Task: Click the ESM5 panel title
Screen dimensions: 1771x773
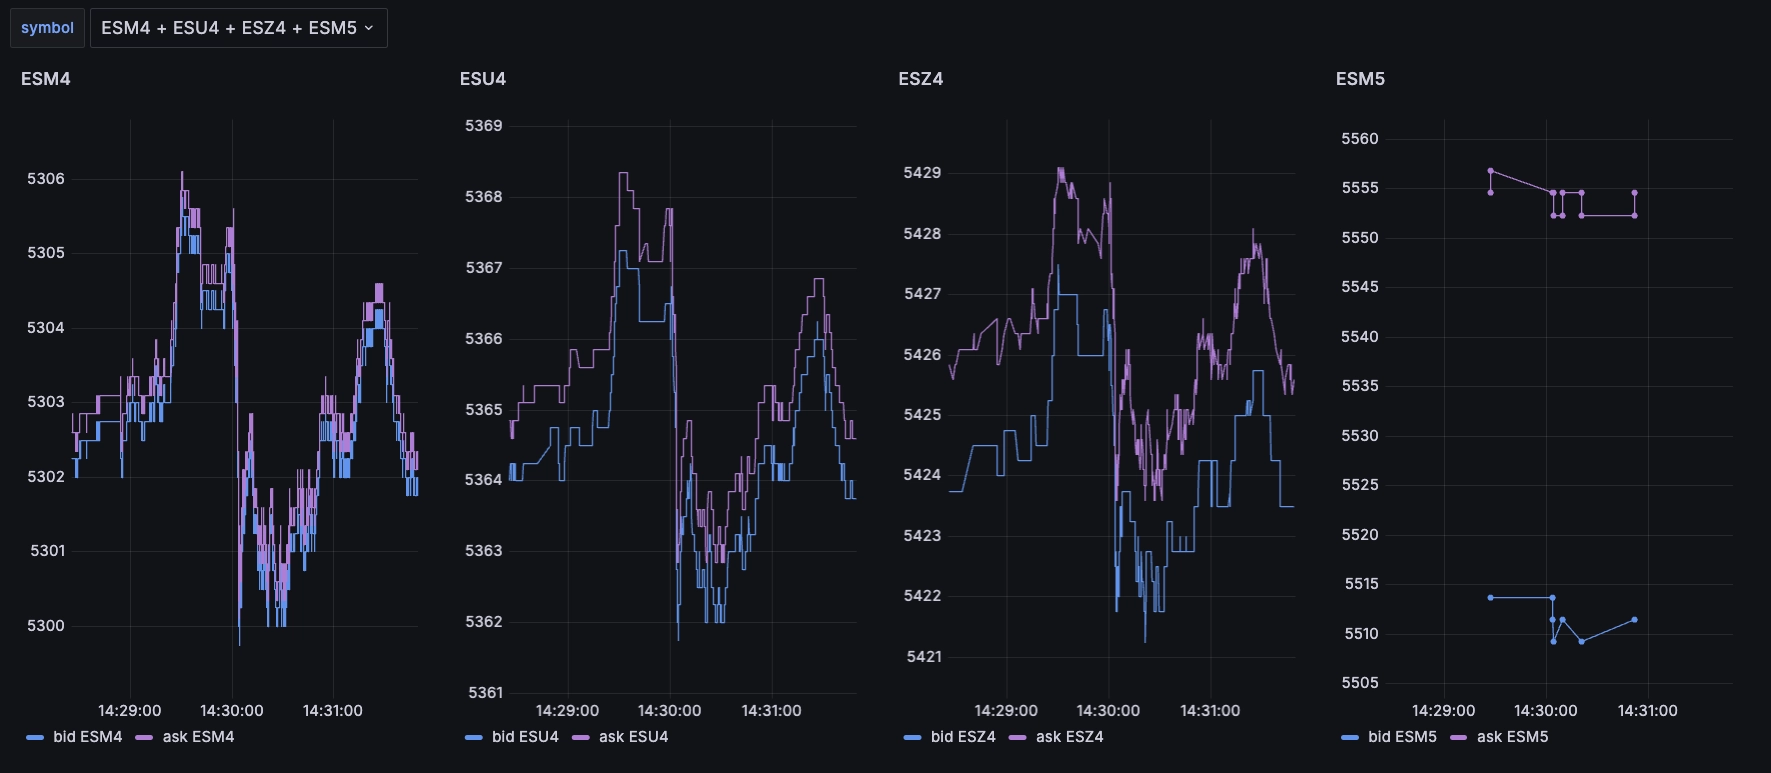Action: (x=1360, y=79)
